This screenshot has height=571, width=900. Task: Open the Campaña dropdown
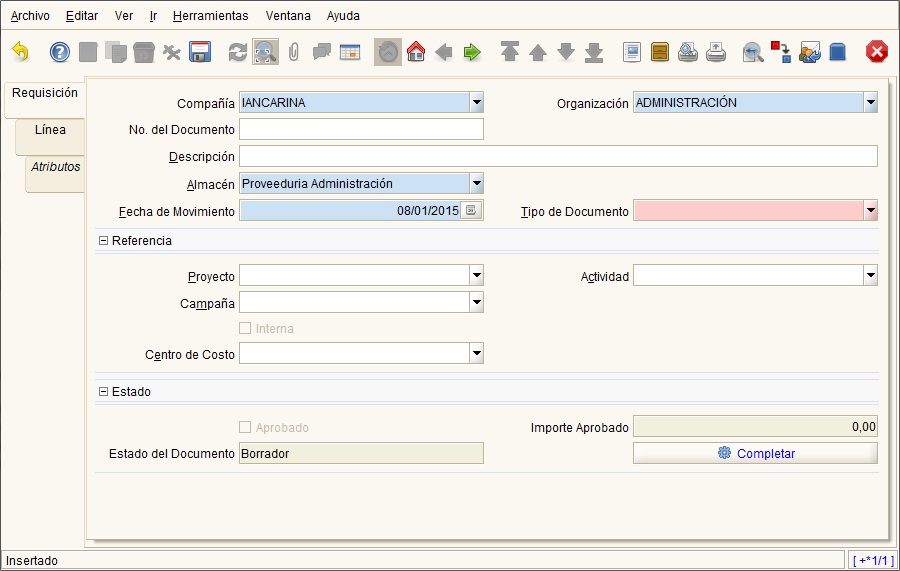tap(476, 302)
